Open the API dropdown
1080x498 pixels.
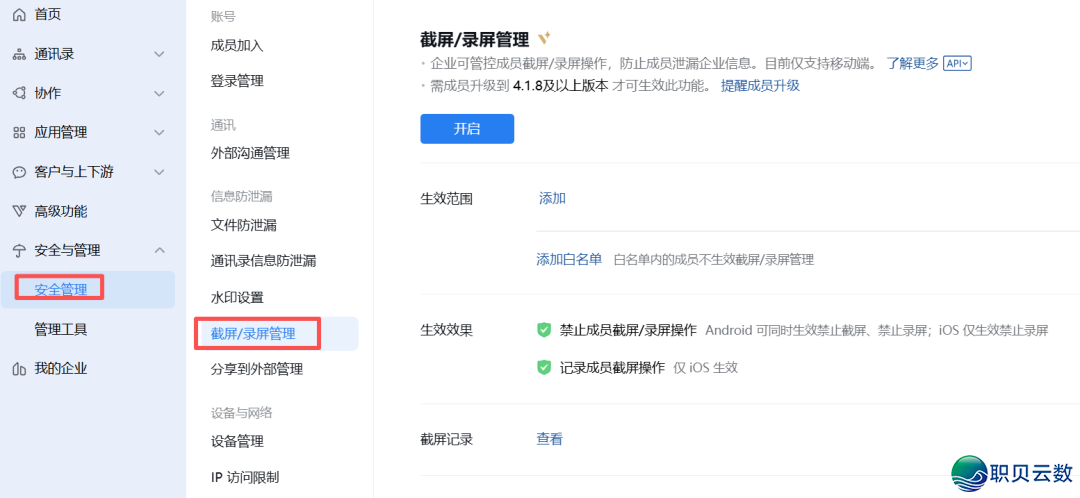(x=958, y=63)
